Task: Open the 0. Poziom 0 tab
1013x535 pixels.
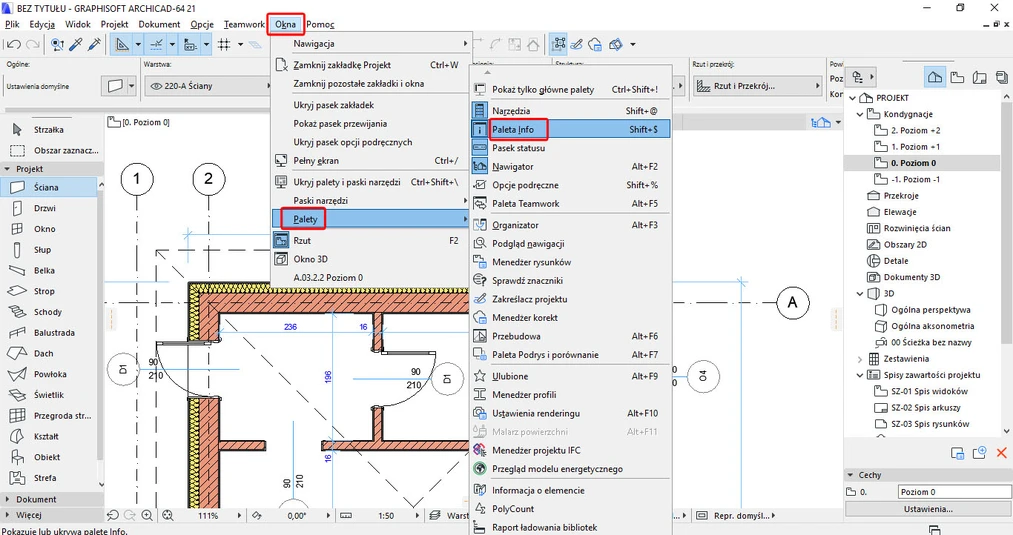Action: (139, 122)
